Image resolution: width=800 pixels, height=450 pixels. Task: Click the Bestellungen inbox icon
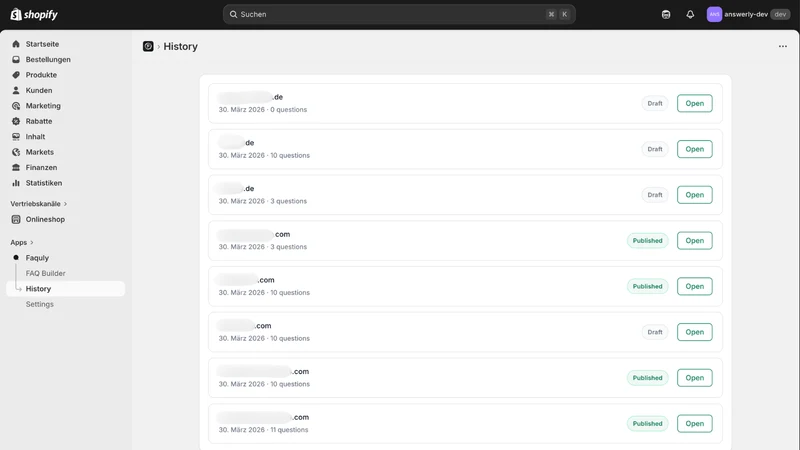click(16, 59)
